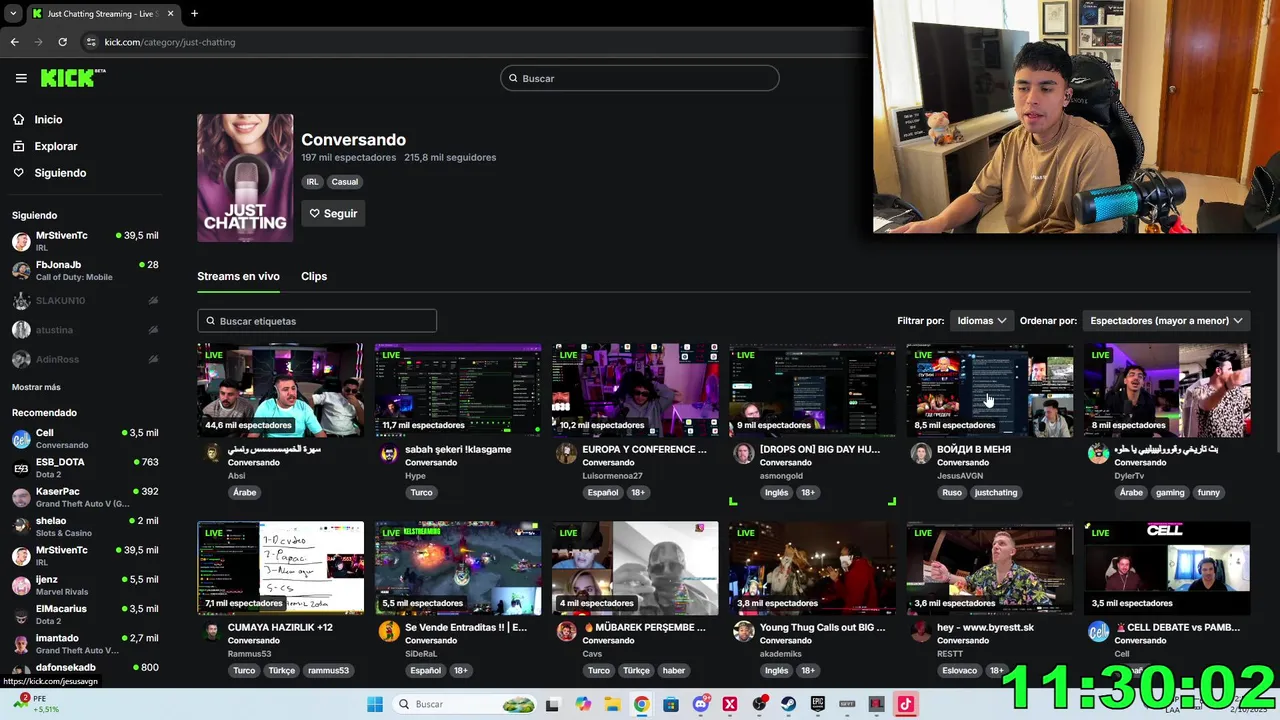The height and width of the screenshot is (720, 1280).
Task: Open MrStivenTc in the Siguiendo list
Action: coord(85,240)
